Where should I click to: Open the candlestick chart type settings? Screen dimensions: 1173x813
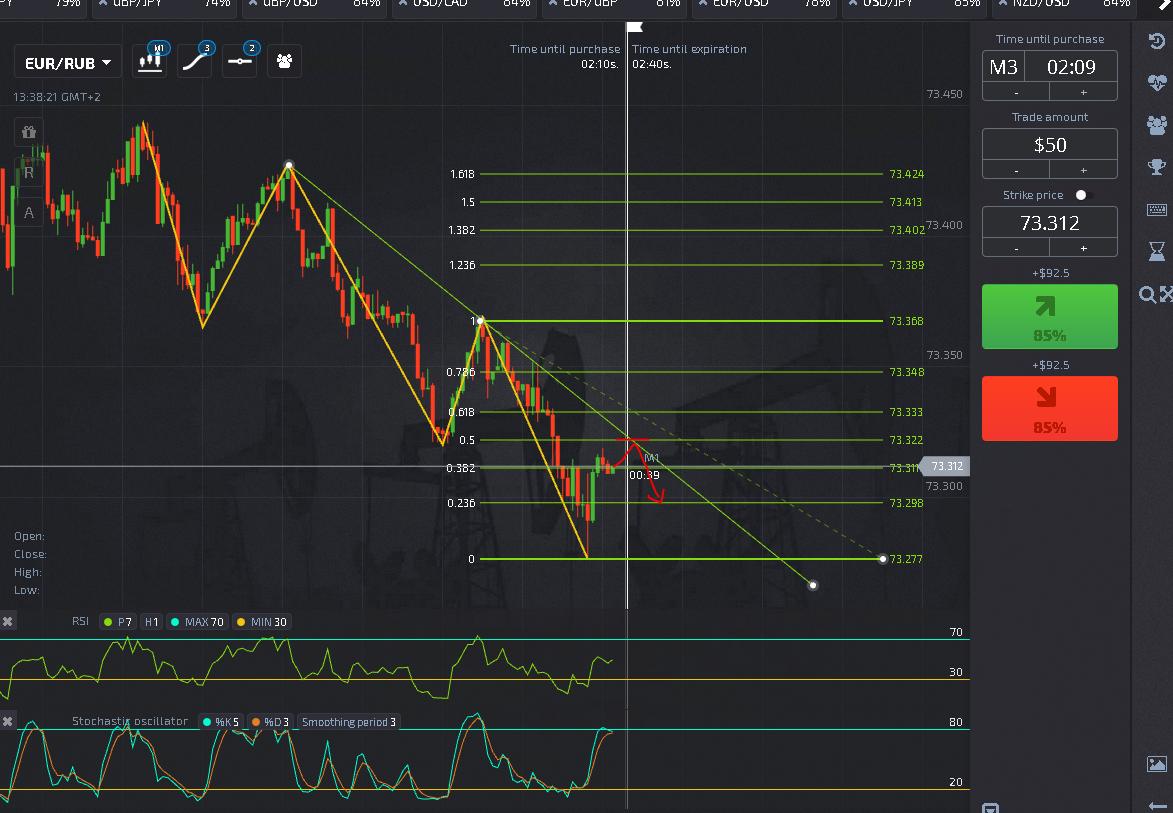(150, 61)
